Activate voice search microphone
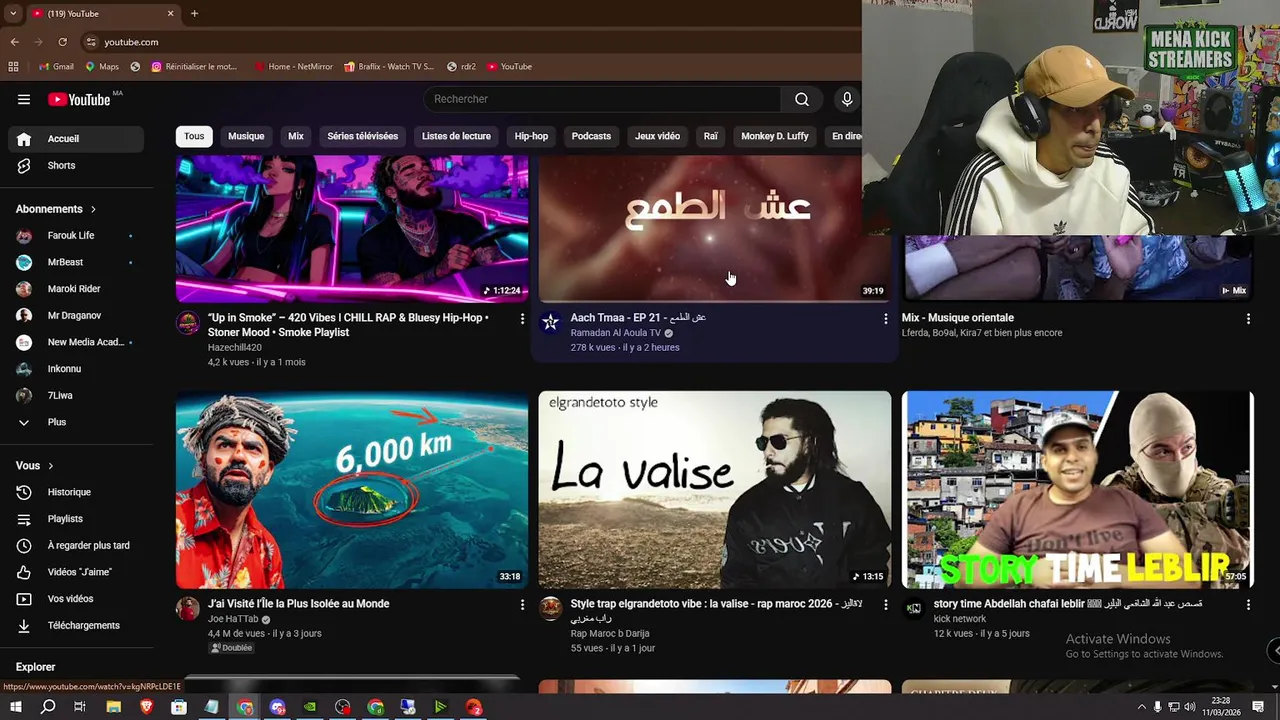 [x=847, y=99]
